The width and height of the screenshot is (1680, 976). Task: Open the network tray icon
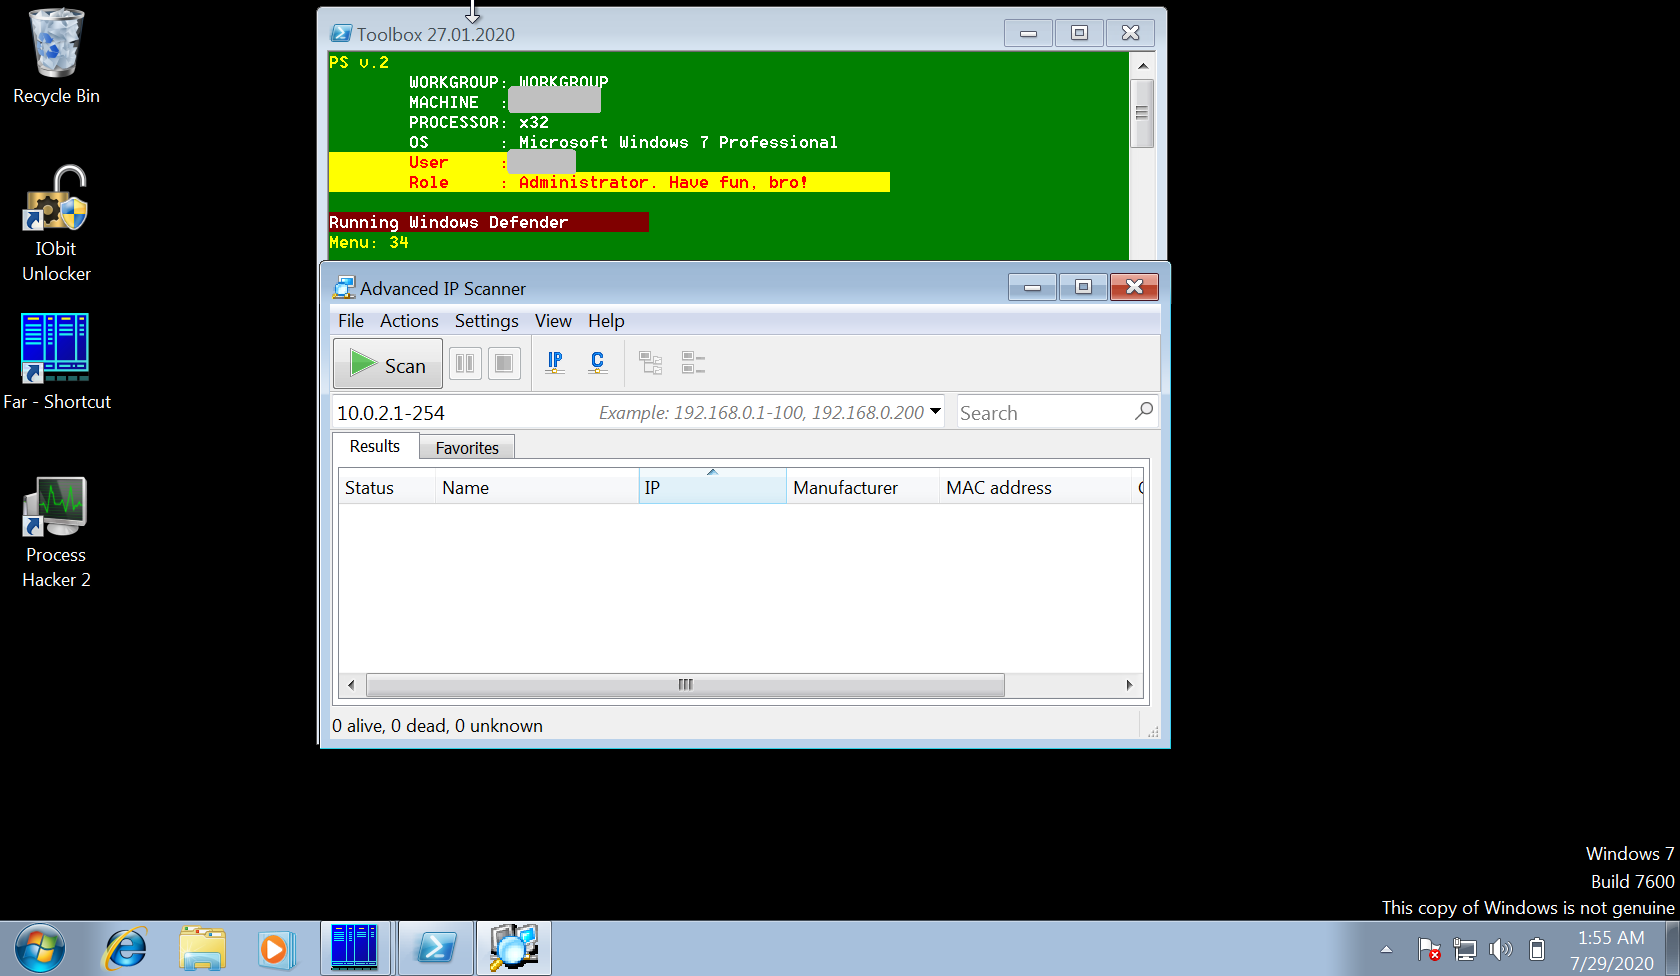pos(1465,949)
